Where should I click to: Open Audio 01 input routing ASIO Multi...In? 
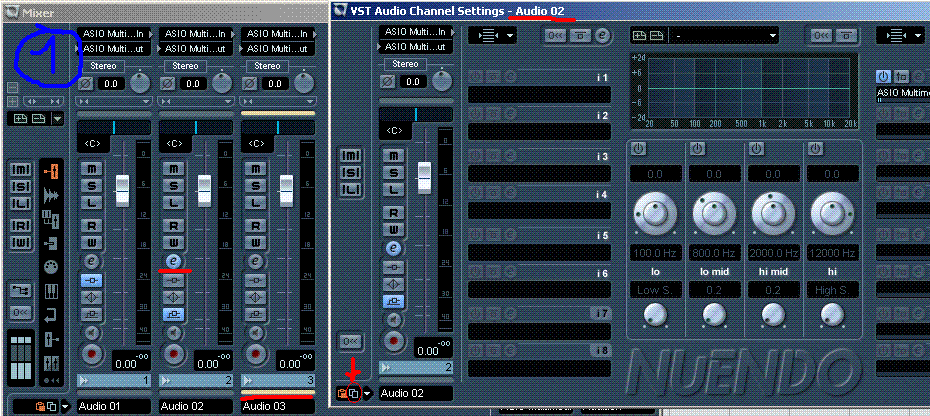(x=114, y=34)
